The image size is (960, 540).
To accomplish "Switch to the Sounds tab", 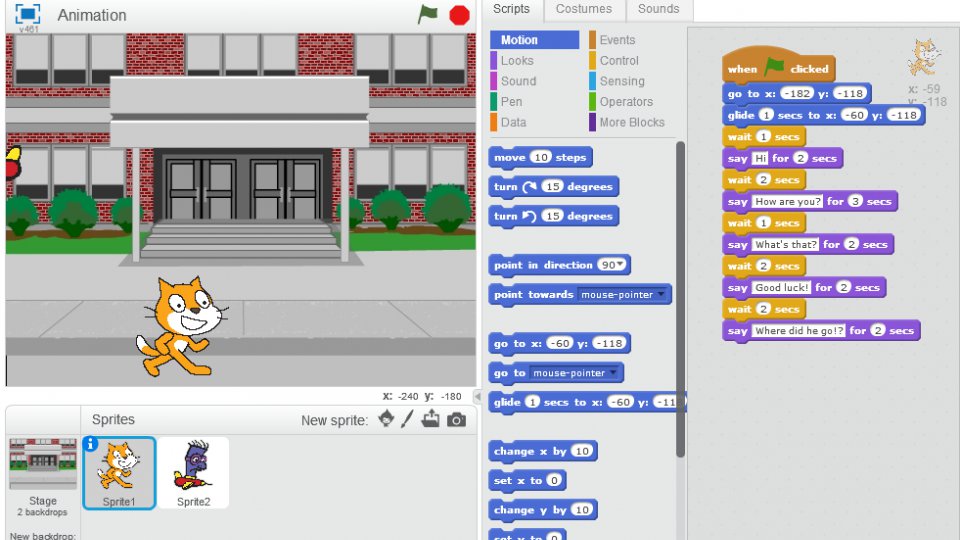I will point(658,9).
